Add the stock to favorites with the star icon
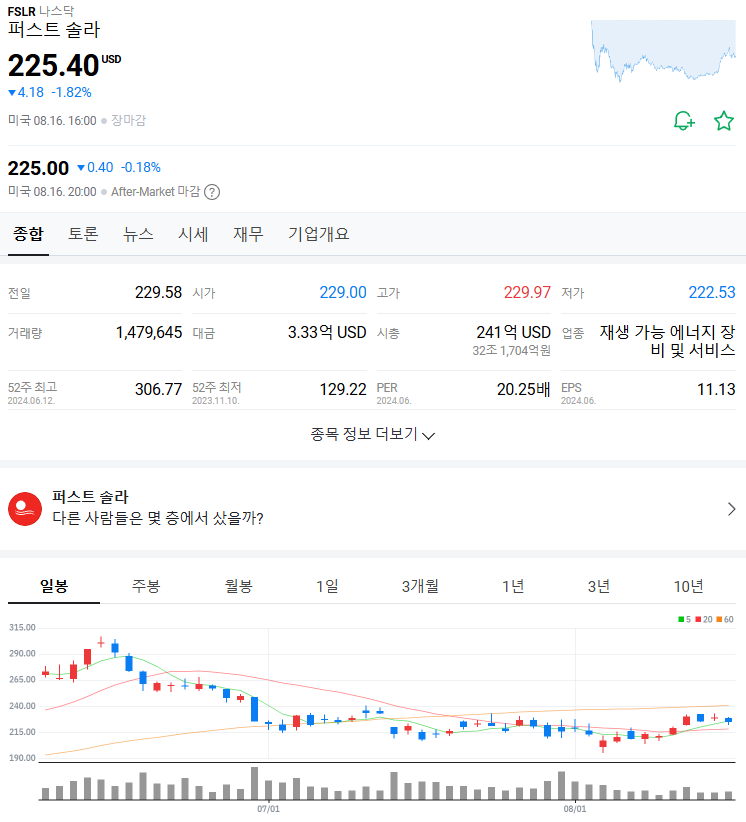This screenshot has width=746, height=822. (x=724, y=121)
